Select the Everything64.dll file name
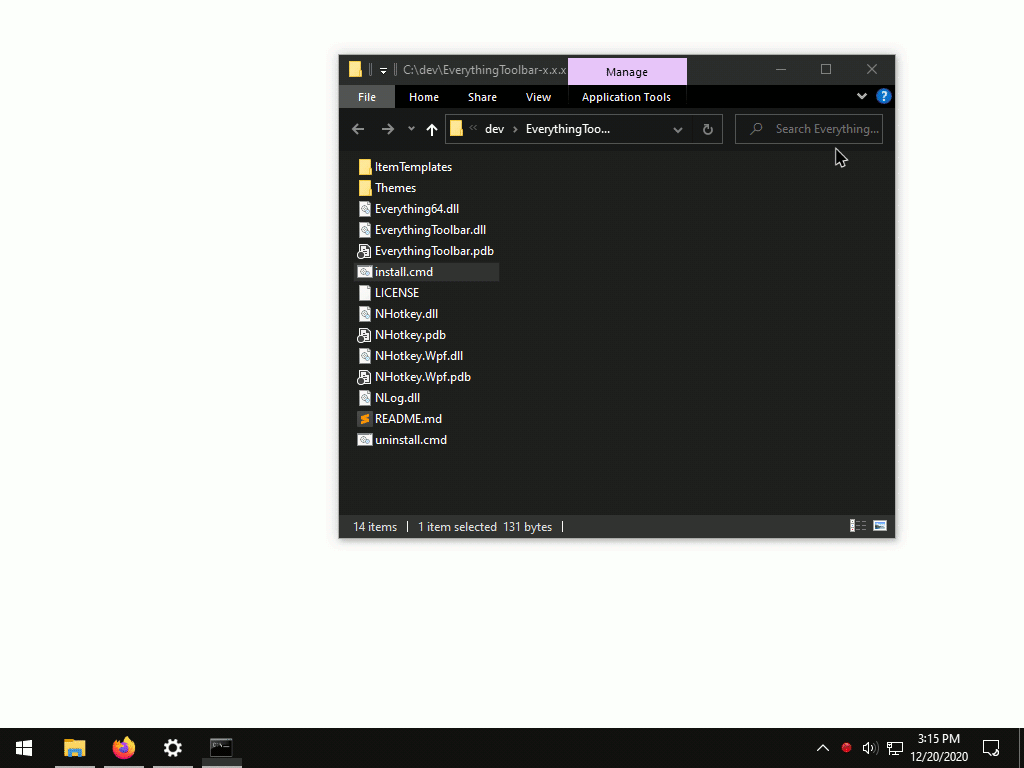 coord(417,209)
